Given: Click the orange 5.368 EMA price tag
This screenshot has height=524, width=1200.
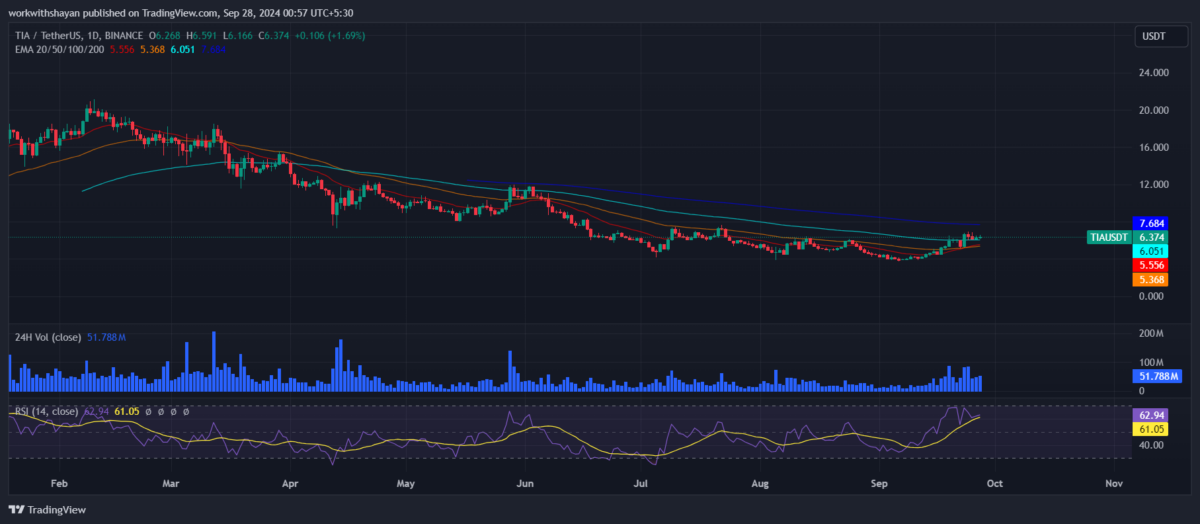Looking at the screenshot, I should tap(1148, 280).
